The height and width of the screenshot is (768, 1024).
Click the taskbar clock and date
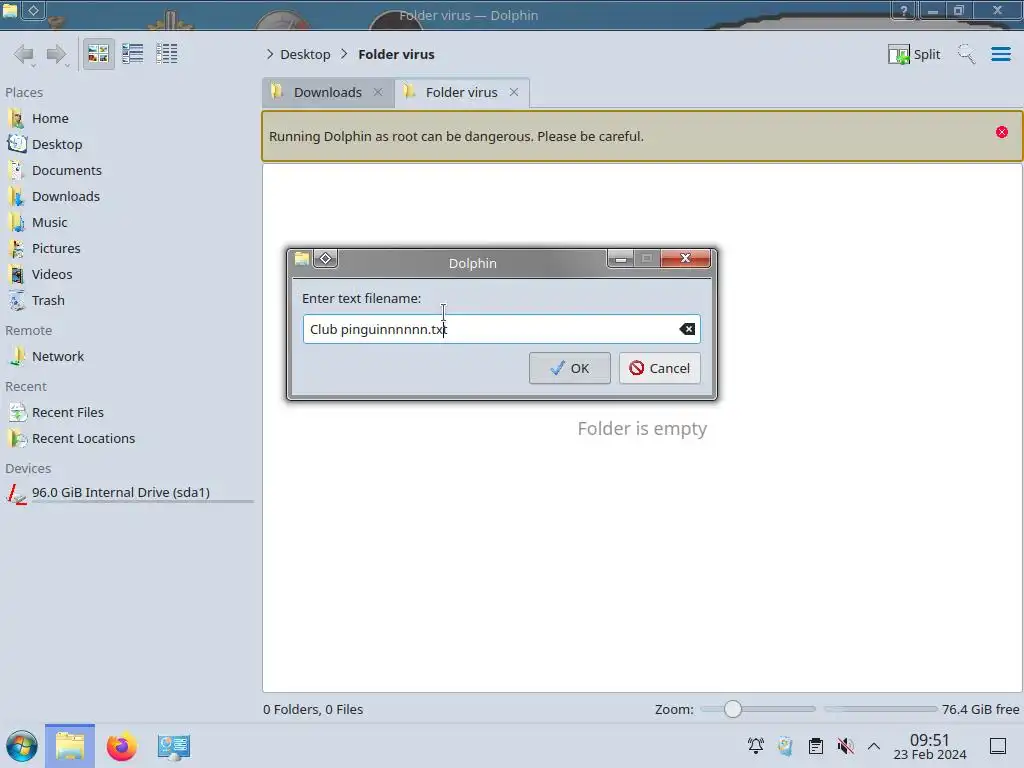[929, 746]
